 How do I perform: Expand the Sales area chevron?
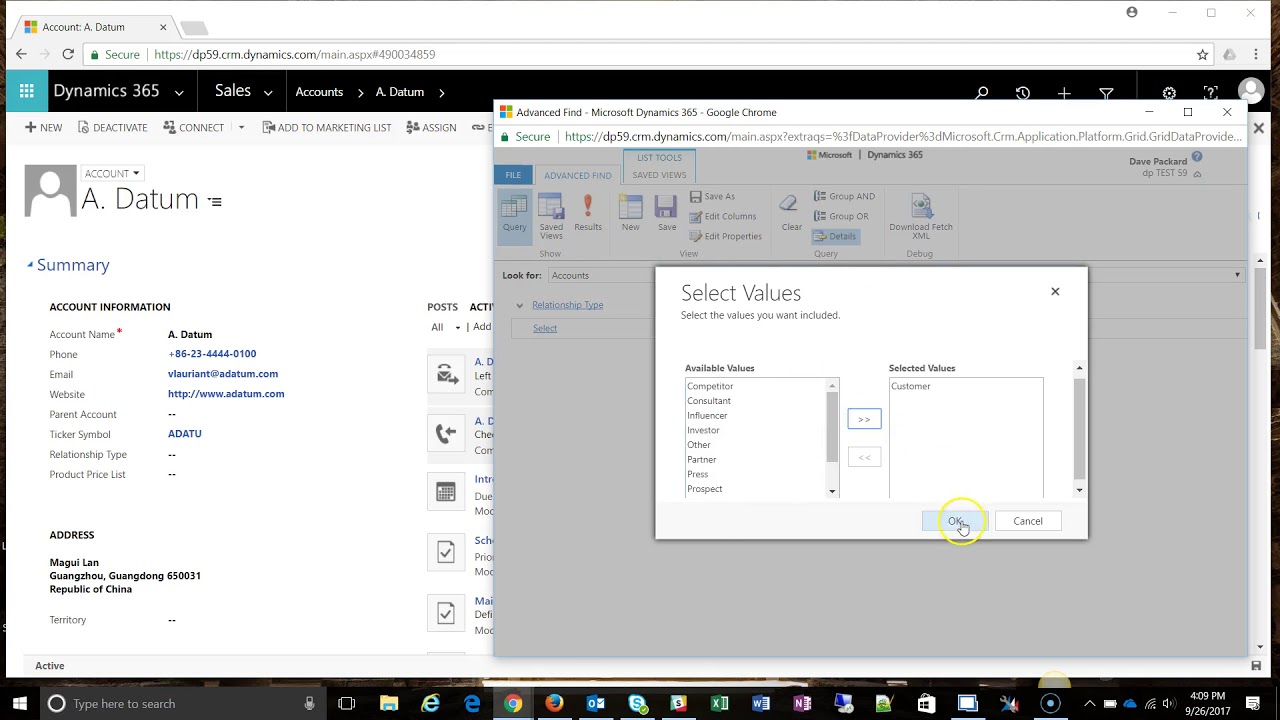tap(268, 92)
